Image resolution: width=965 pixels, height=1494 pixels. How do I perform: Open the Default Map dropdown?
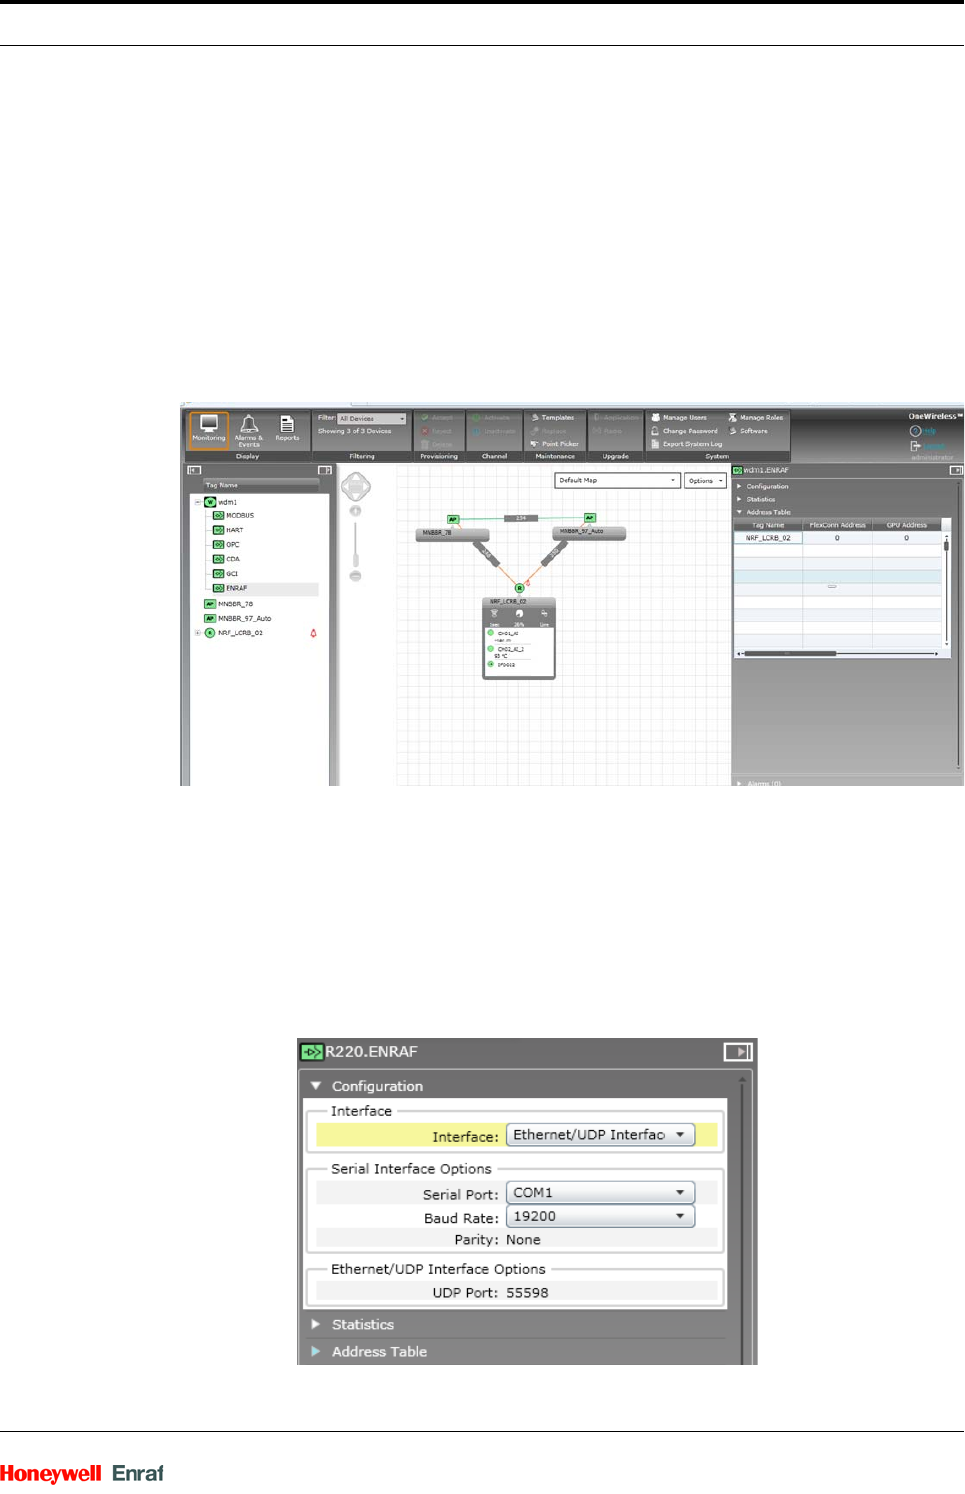coord(618,481)
